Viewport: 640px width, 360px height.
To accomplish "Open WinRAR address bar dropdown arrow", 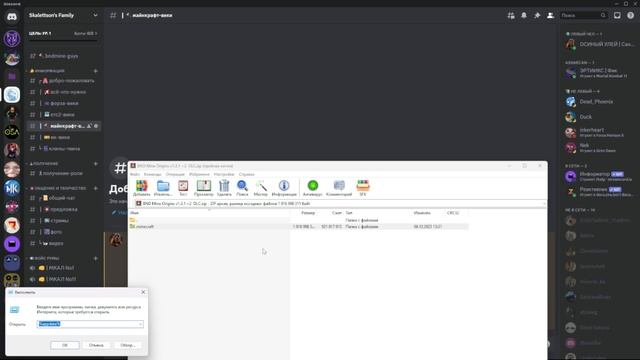I will [544, 203].
